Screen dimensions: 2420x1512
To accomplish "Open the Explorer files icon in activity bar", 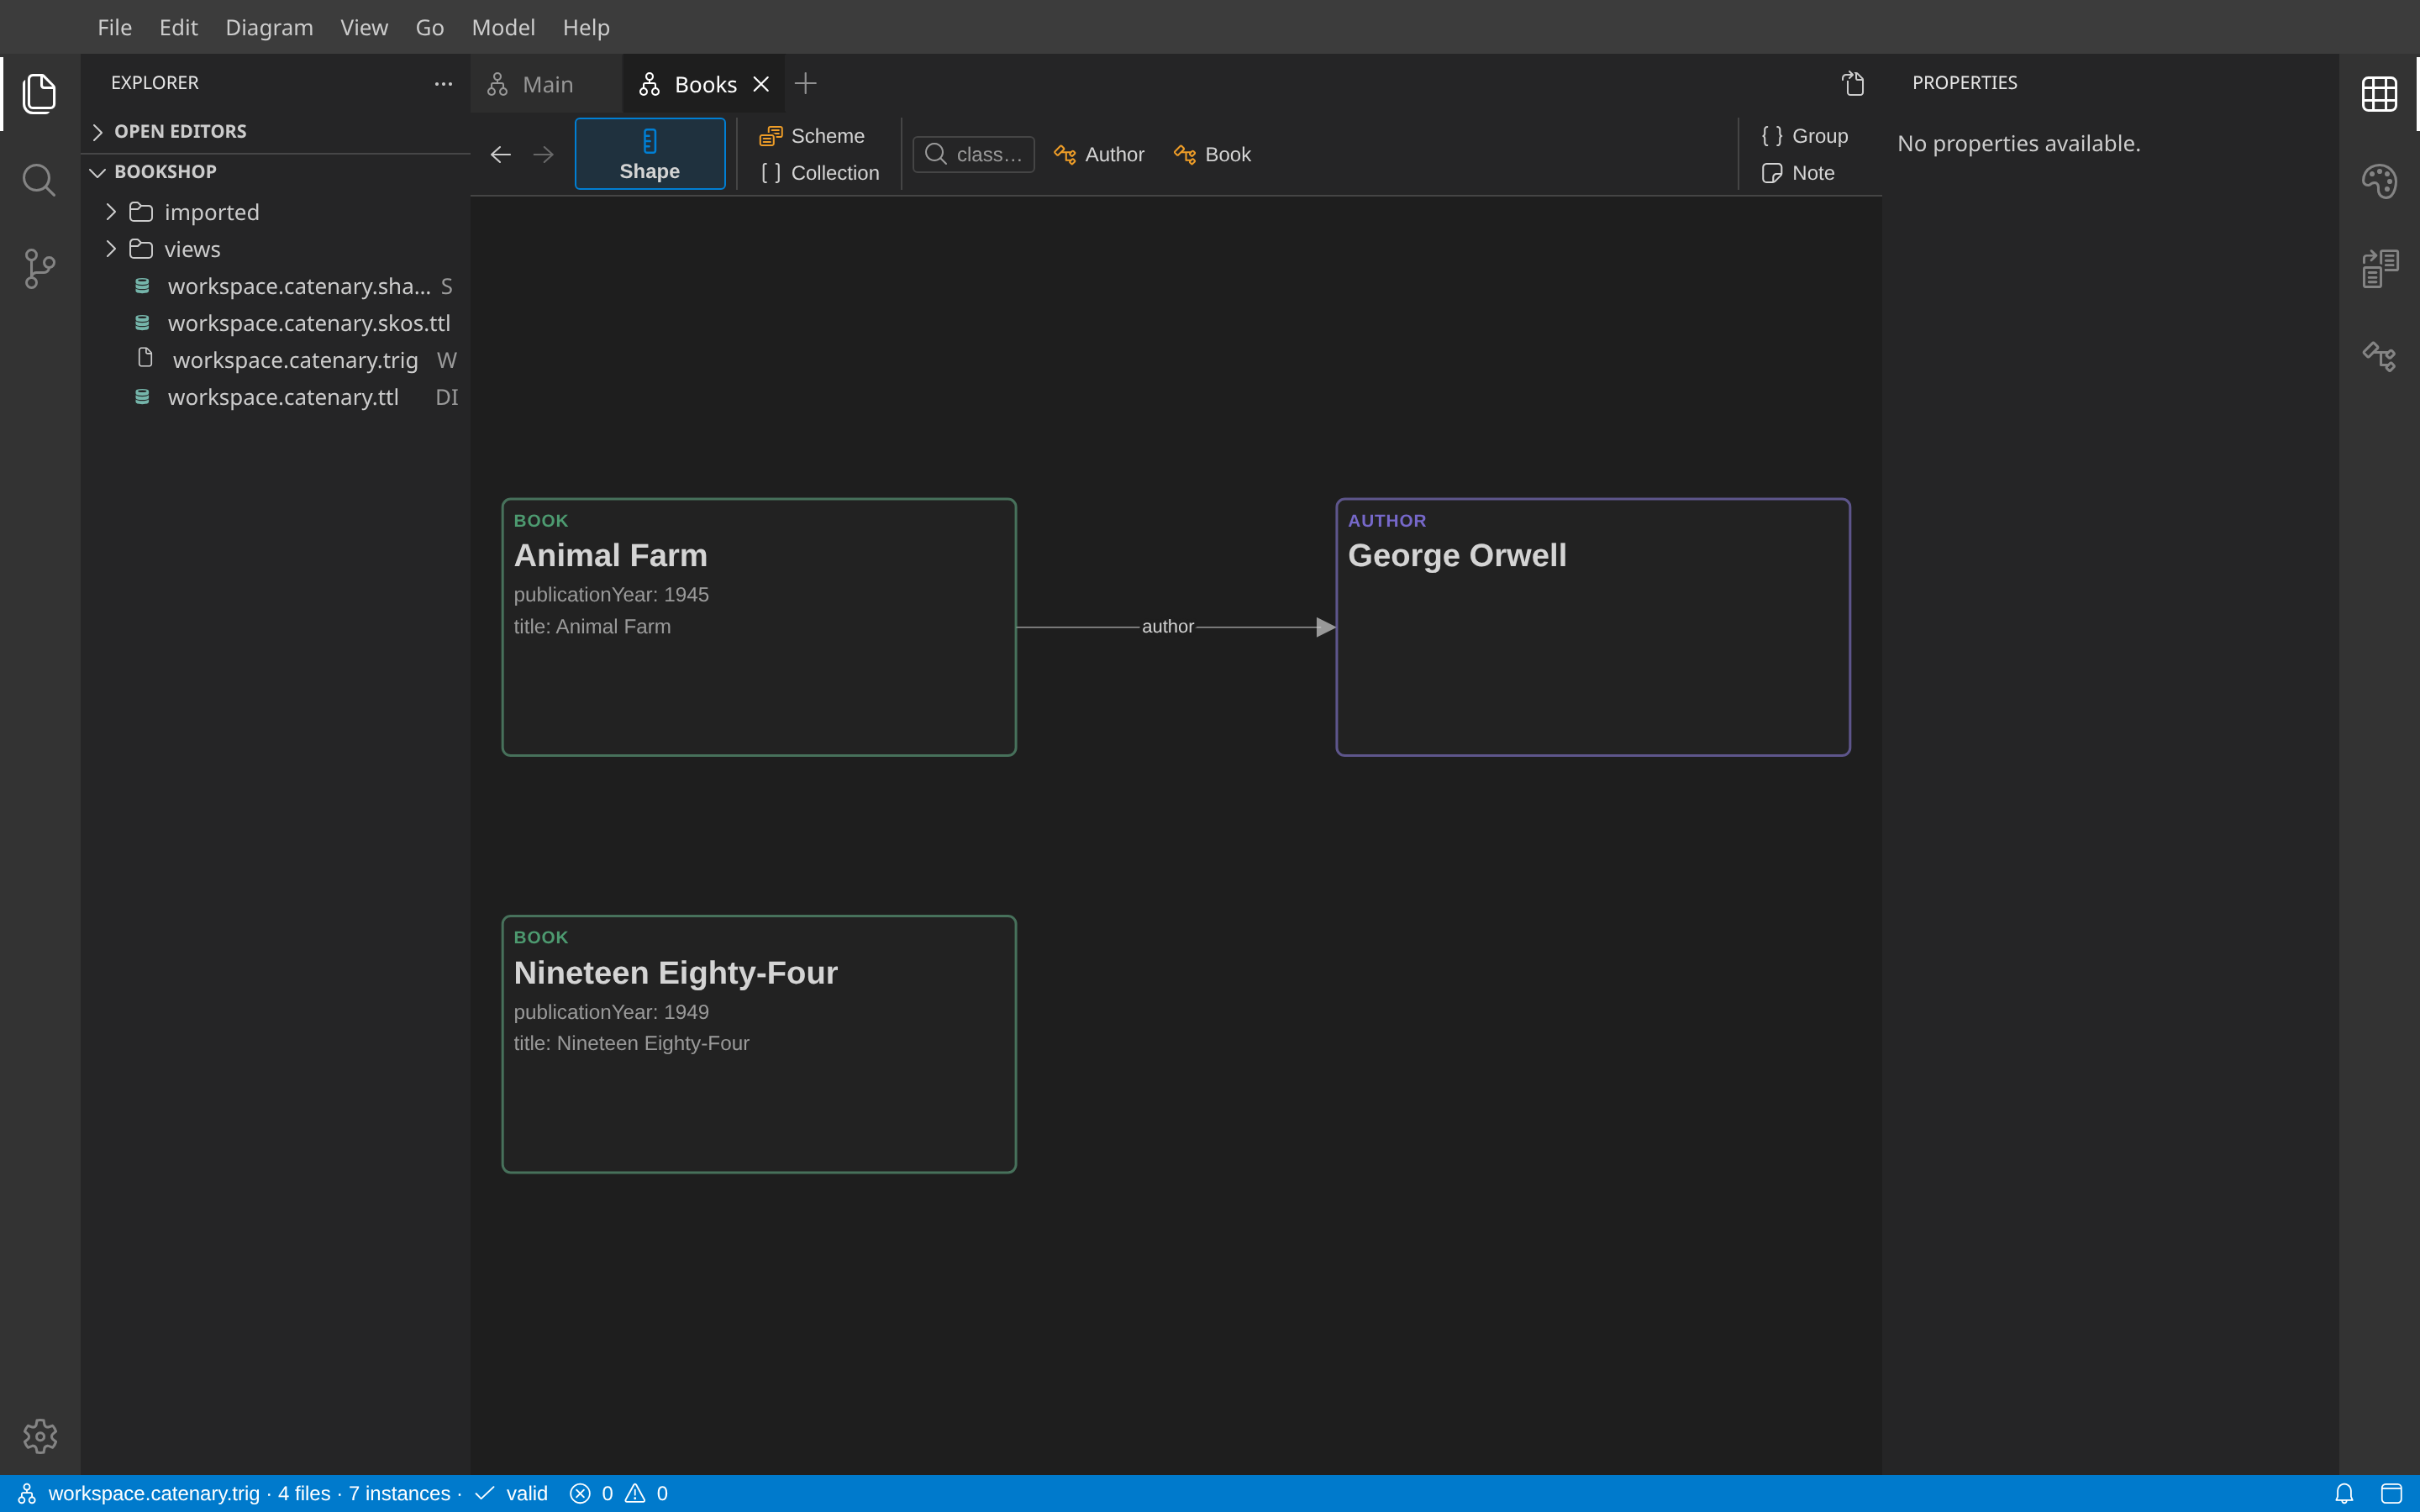I will 39,93.
